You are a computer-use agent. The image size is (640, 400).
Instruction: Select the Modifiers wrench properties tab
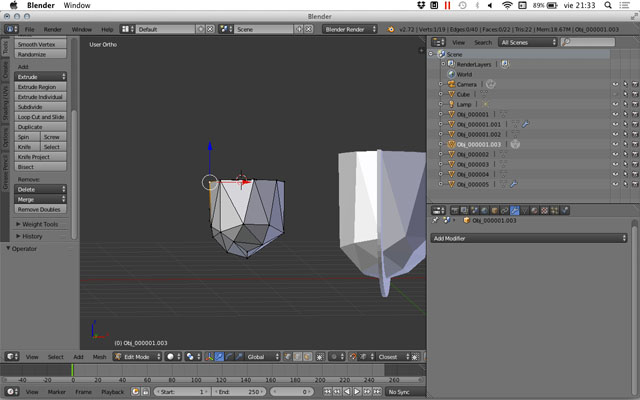point(514,210)
